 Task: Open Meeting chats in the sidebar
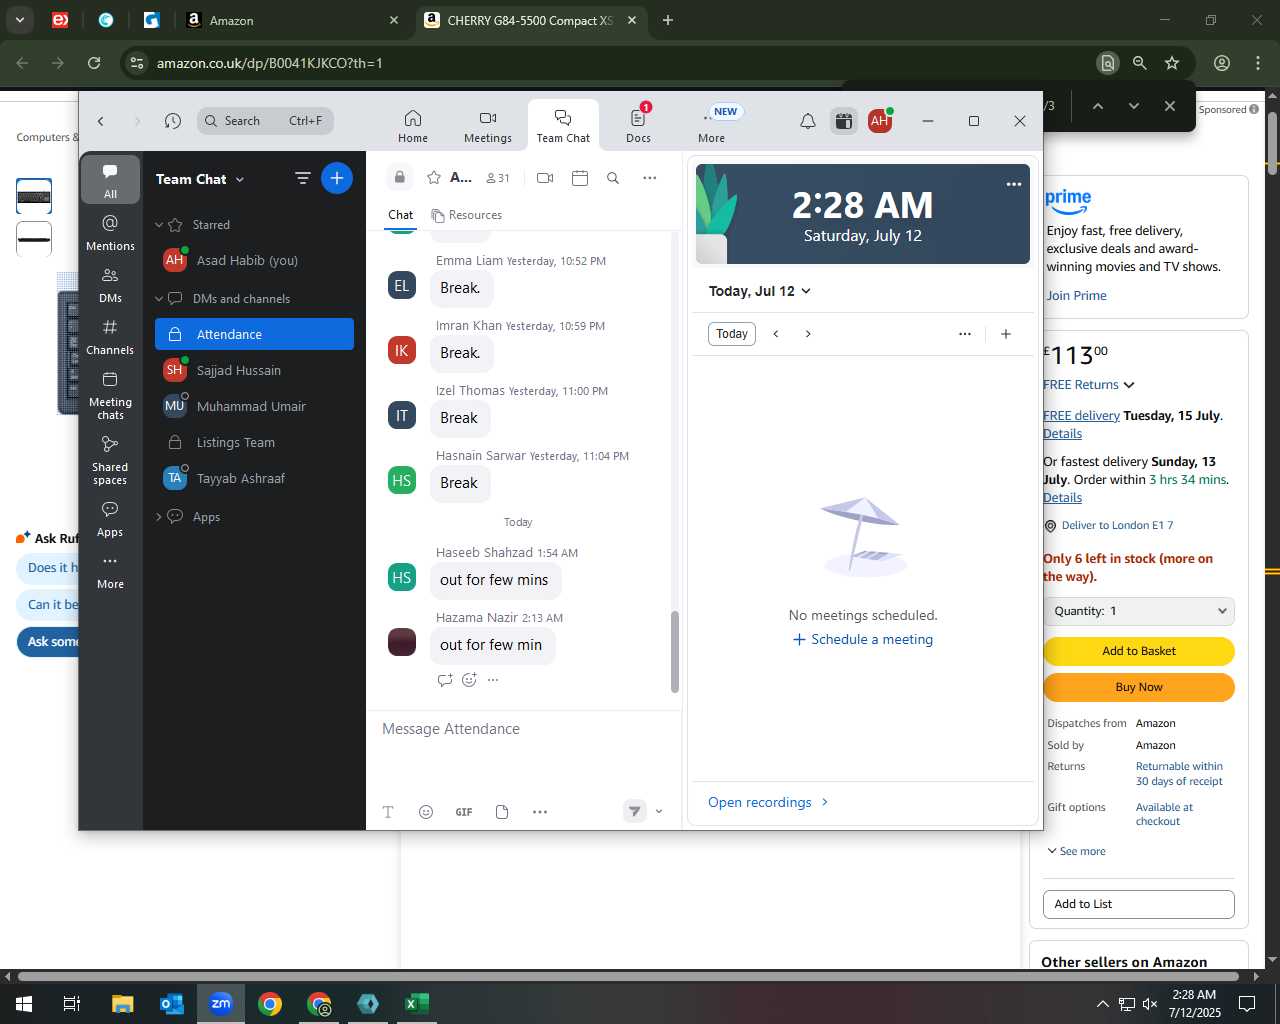(x=110, y=394)
